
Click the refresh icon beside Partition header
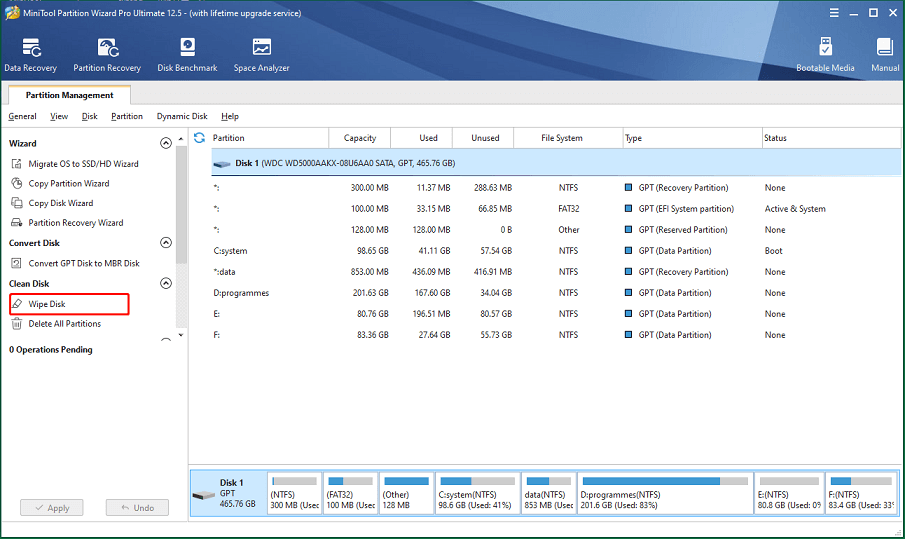199,138
